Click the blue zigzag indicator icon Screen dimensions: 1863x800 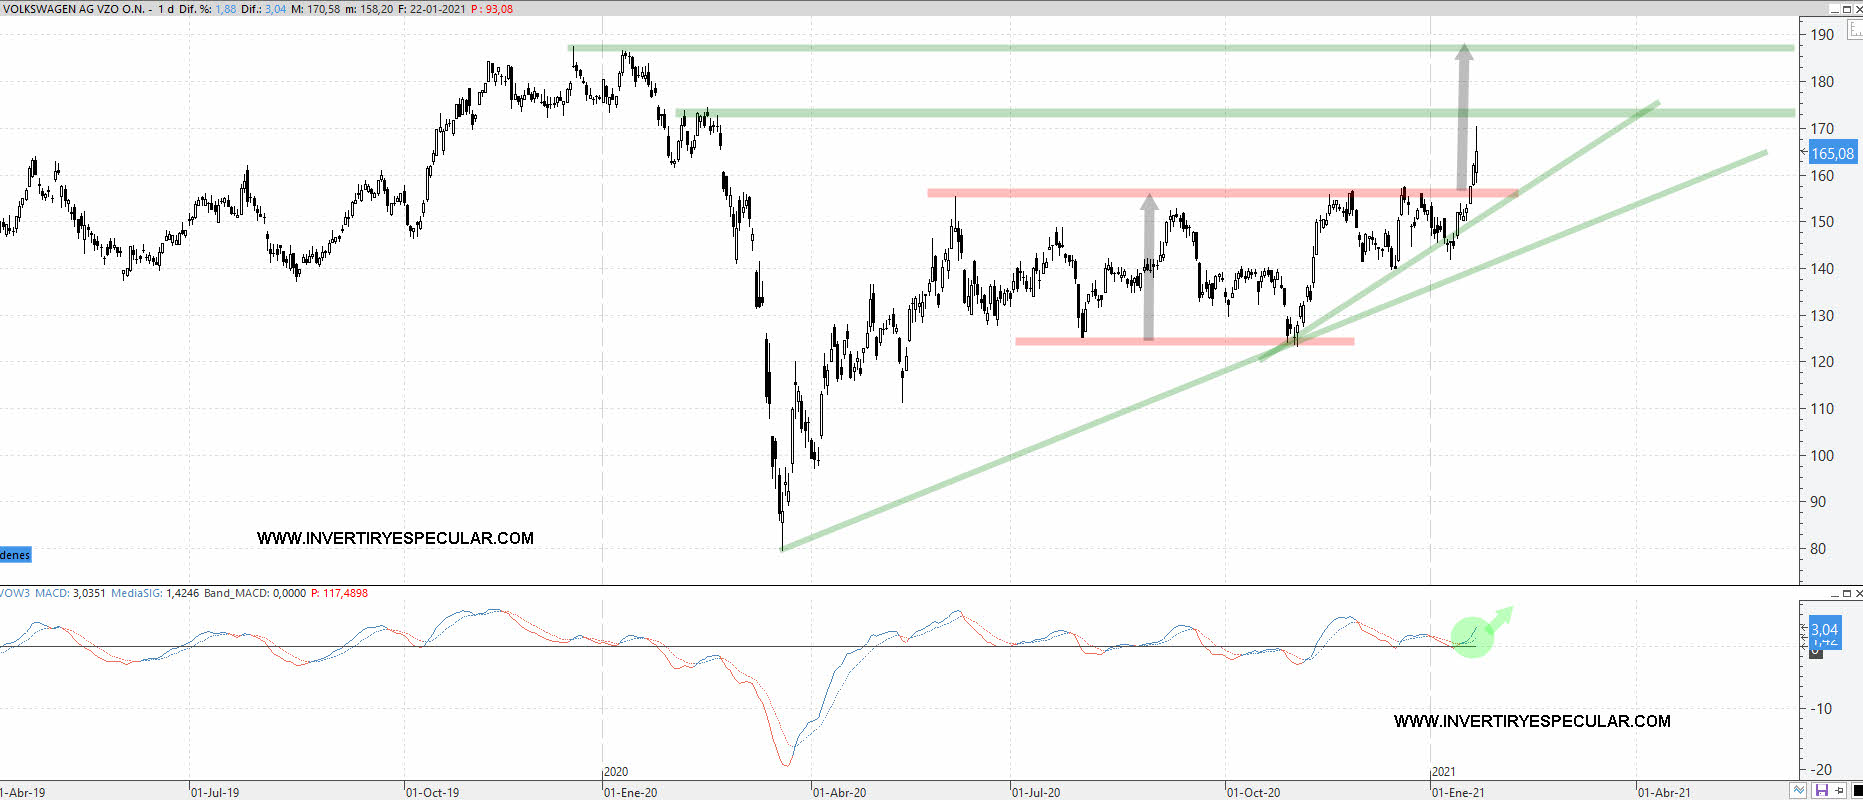click(1798, 791)
